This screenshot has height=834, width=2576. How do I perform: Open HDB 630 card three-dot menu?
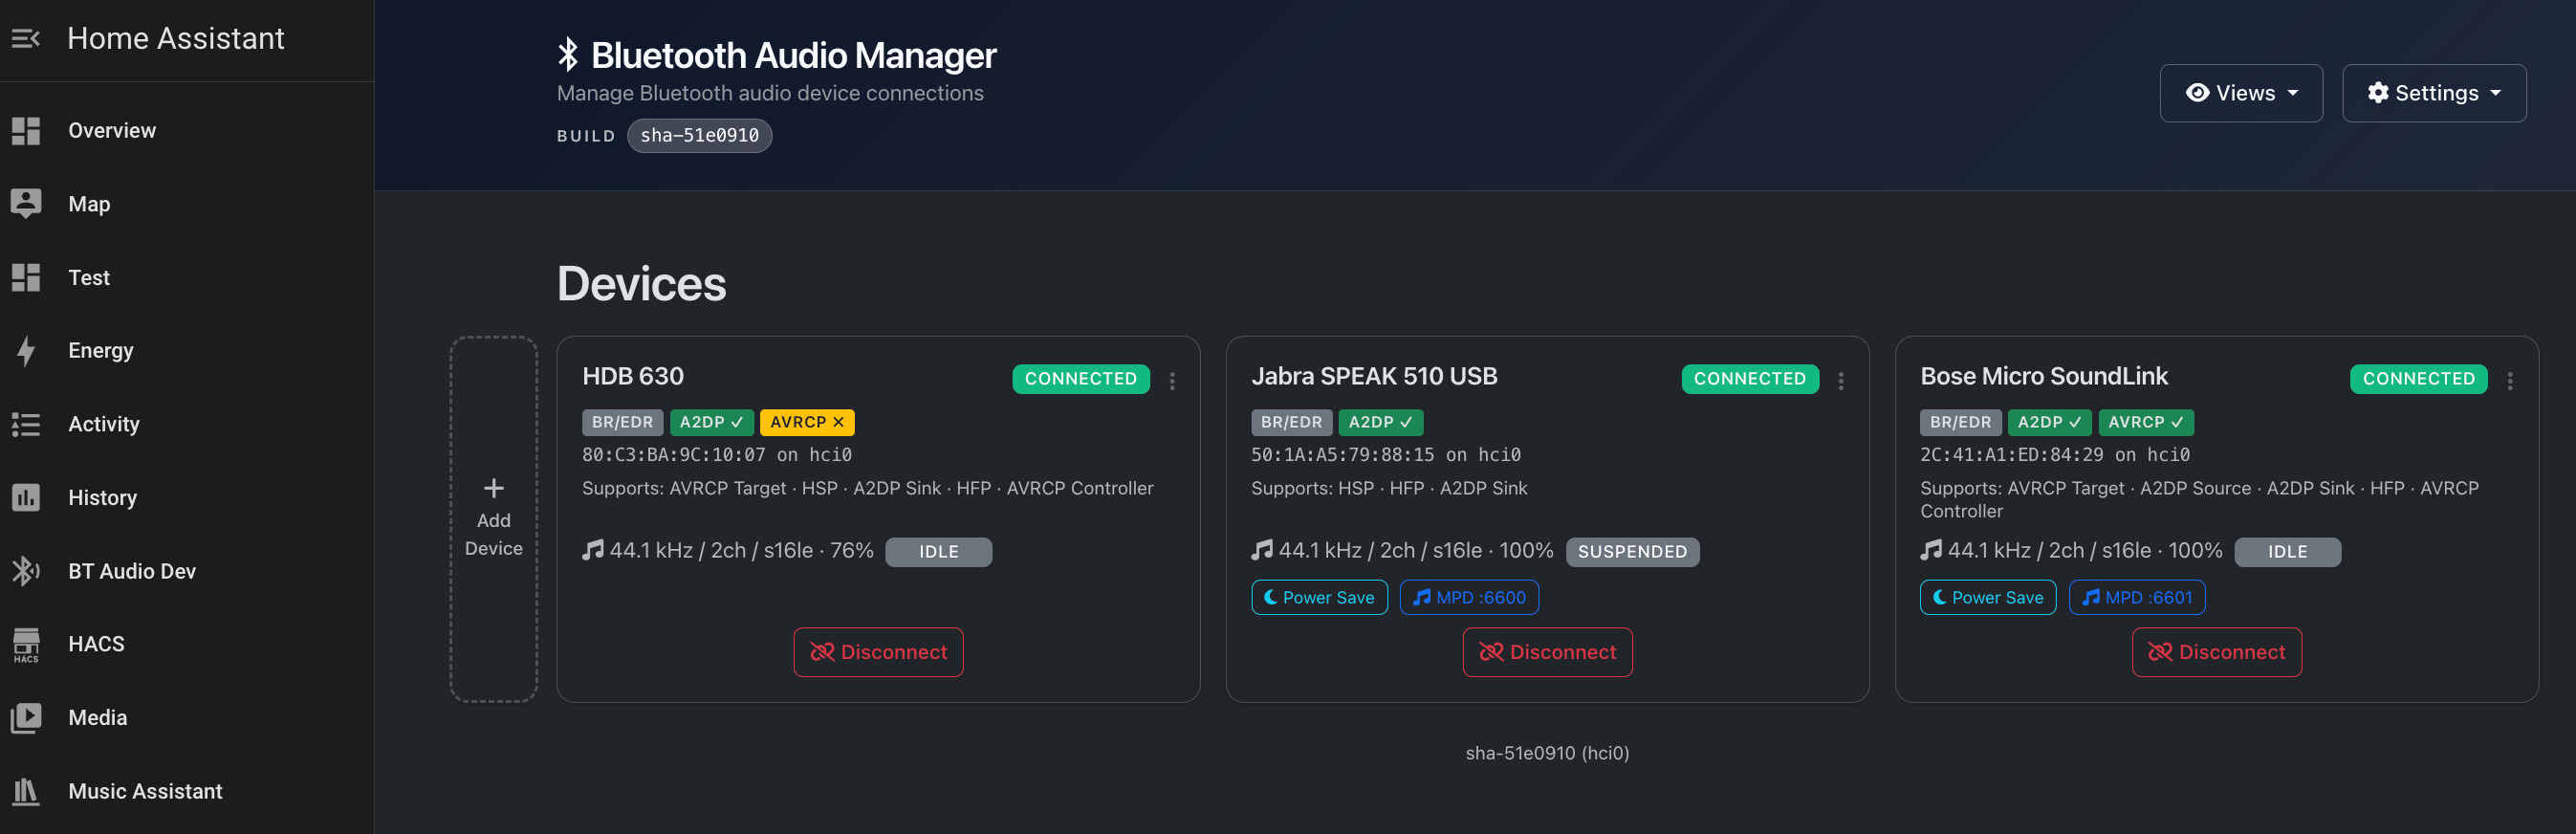click(1172, 381)
